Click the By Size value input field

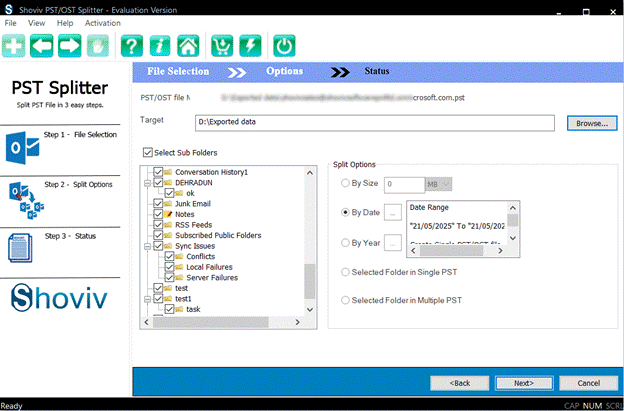coord(405,184)
